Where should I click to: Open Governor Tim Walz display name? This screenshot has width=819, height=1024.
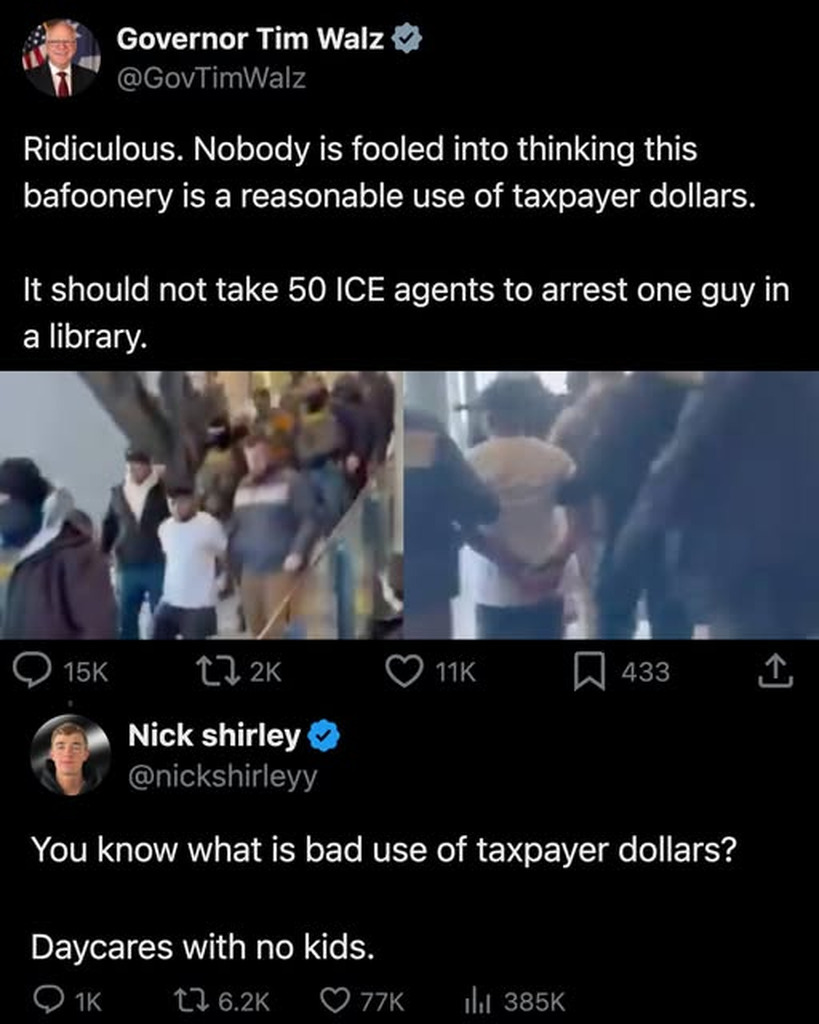point(250,39)
